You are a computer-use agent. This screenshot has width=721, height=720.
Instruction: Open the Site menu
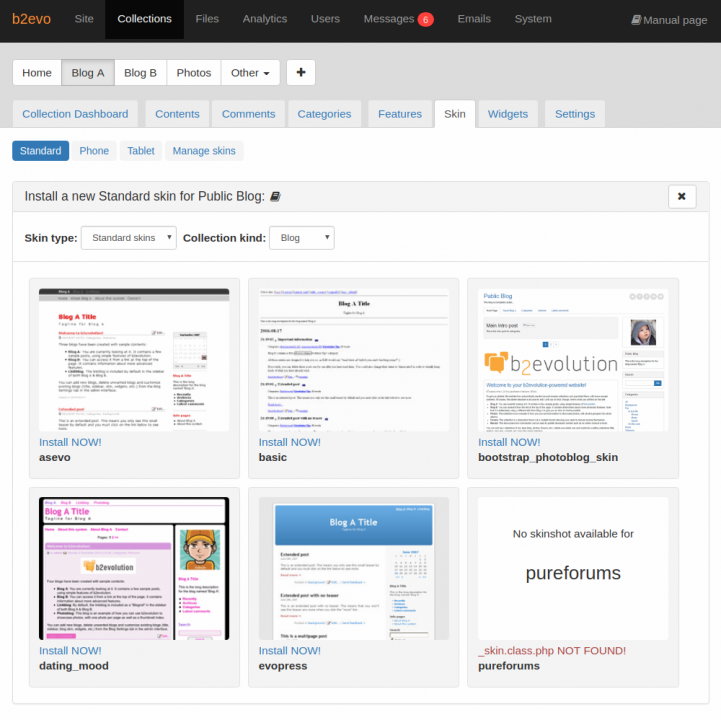click(x=84, y=19)
